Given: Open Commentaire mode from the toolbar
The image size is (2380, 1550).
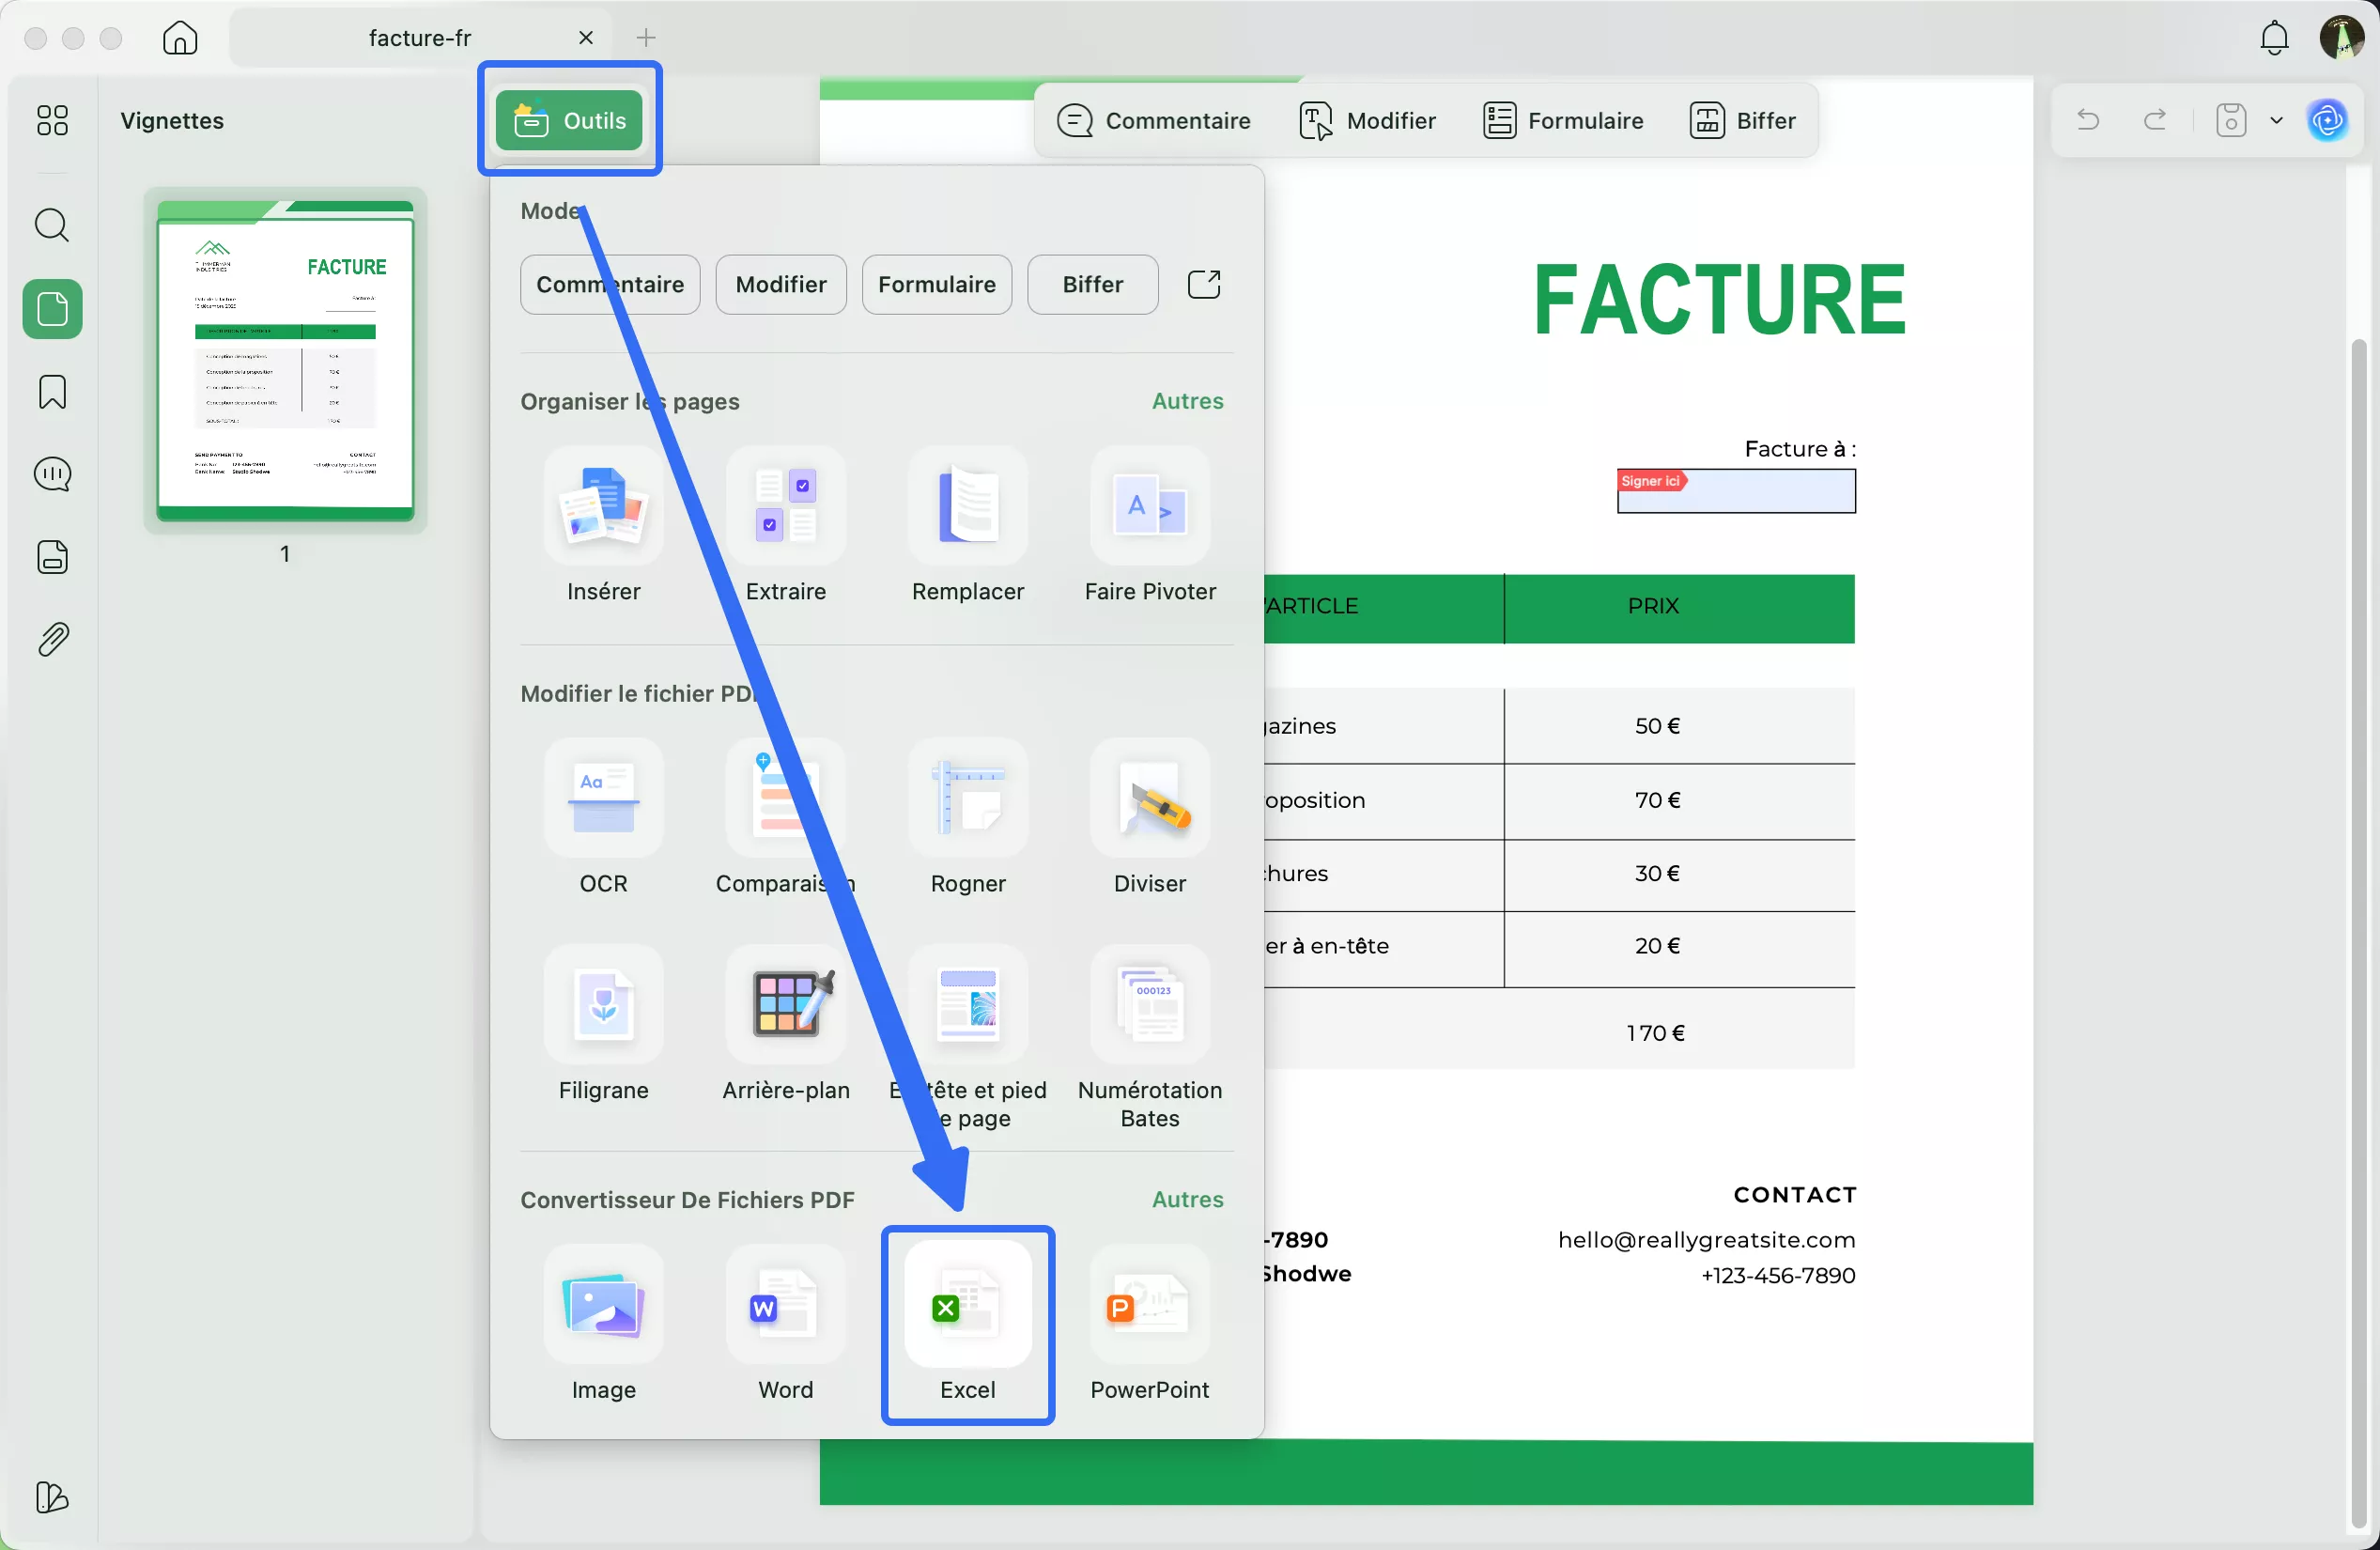Looking at the screenshot, I should tap(1154, 120).
